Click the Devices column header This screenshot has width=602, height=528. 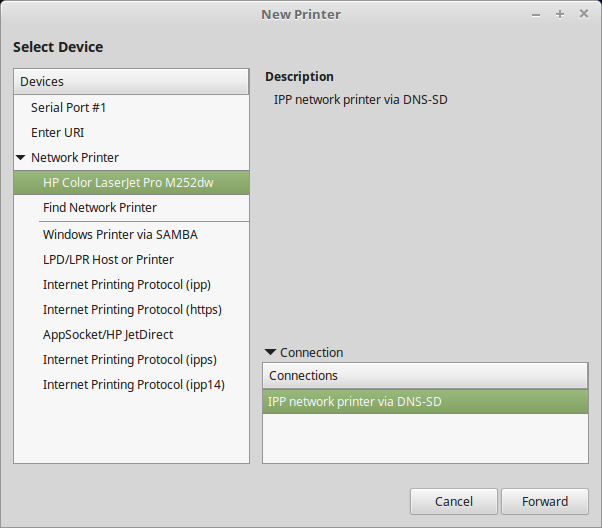coord(131,81)
